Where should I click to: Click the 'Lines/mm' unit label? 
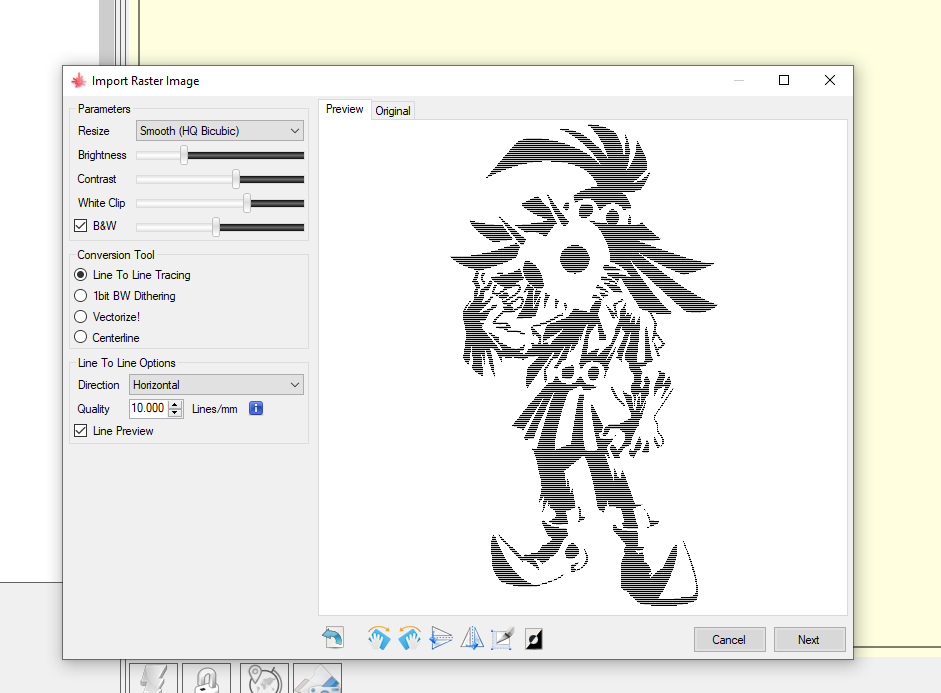click(x=214, y=409)
